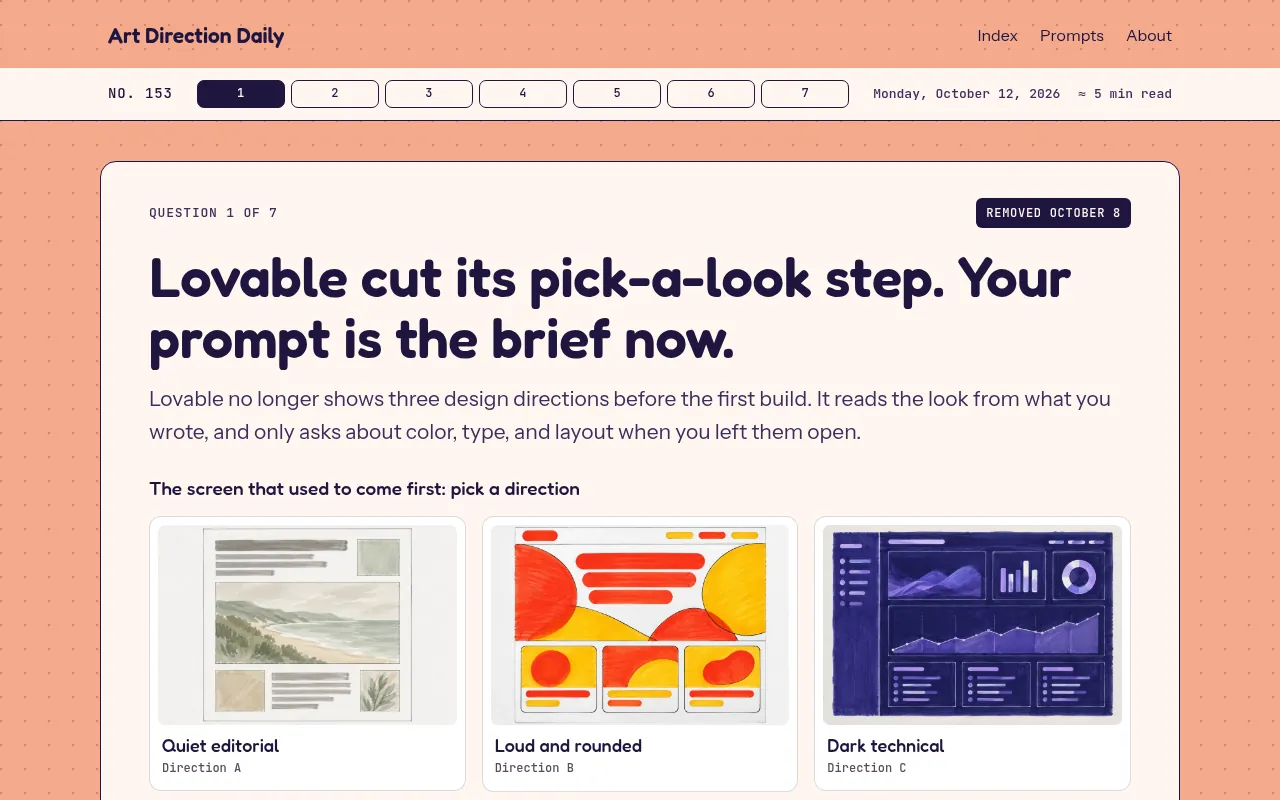The image size is (1280, 800).
Task: Go to the Prompts page
Action: 1071,36
